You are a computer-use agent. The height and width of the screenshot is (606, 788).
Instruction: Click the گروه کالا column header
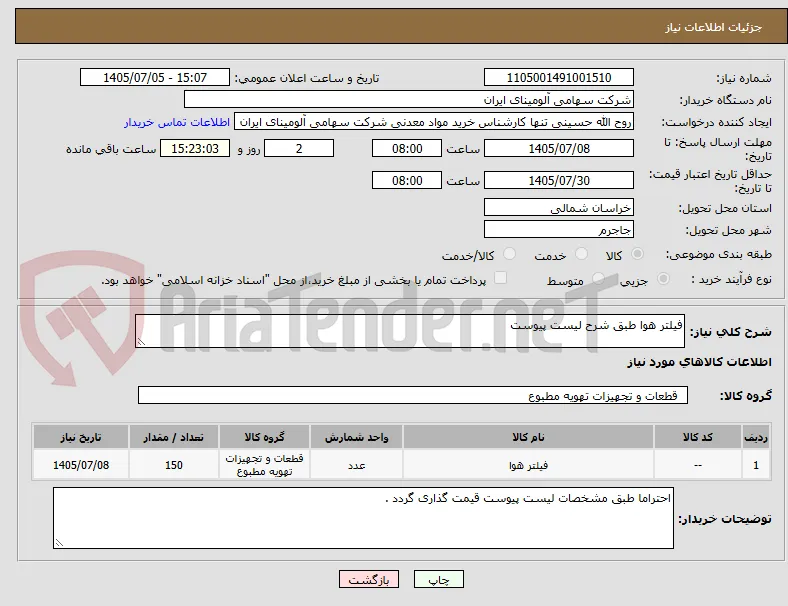coord(264,437)
